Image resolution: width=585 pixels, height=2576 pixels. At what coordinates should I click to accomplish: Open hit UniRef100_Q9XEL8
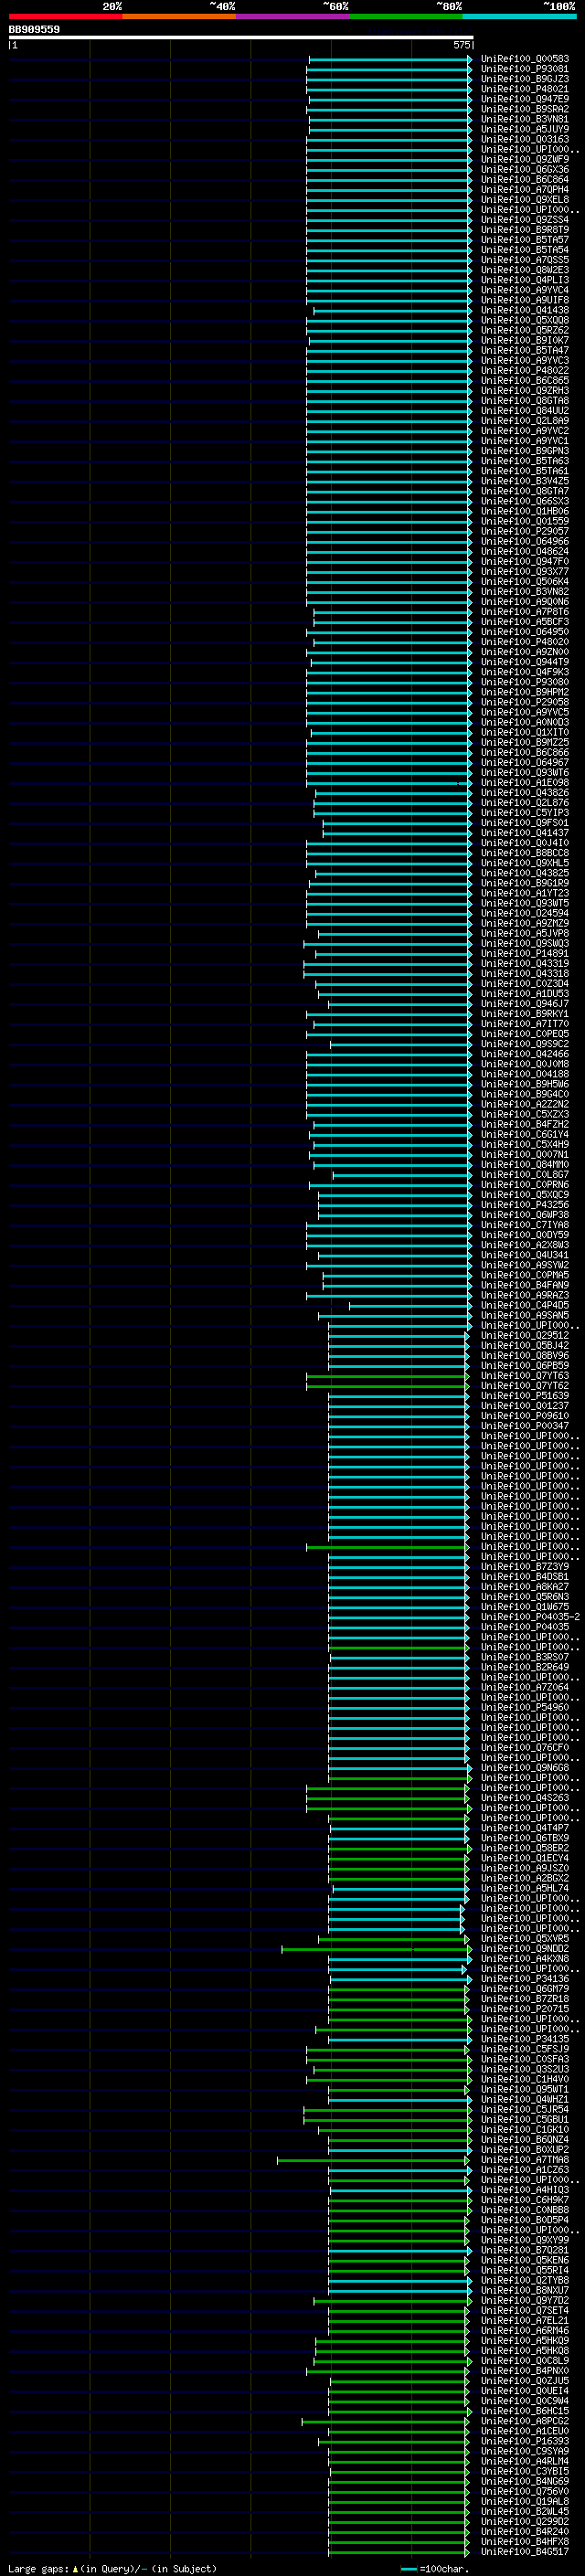pos(525,200)
